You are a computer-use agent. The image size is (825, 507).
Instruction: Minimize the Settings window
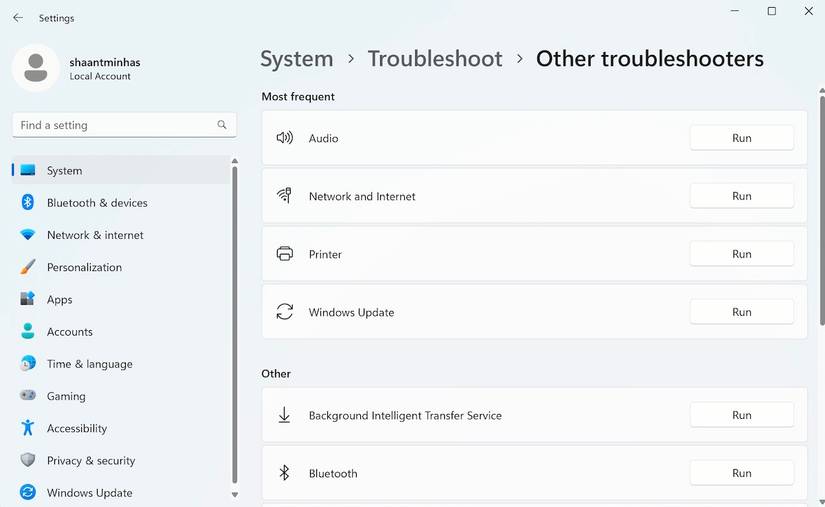pos(735,11)
